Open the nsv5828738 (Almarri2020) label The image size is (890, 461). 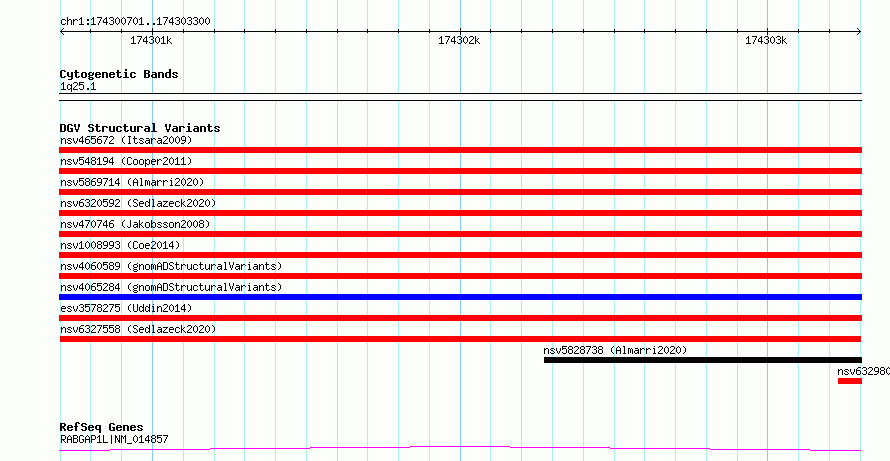click(615, 350)
